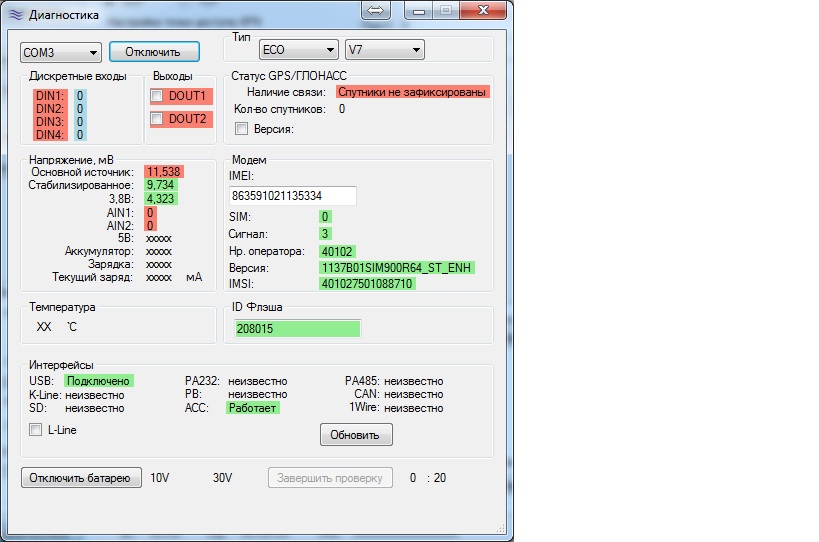
Task: Open the V7 version dropdown
Action: (x=385, y=50)
